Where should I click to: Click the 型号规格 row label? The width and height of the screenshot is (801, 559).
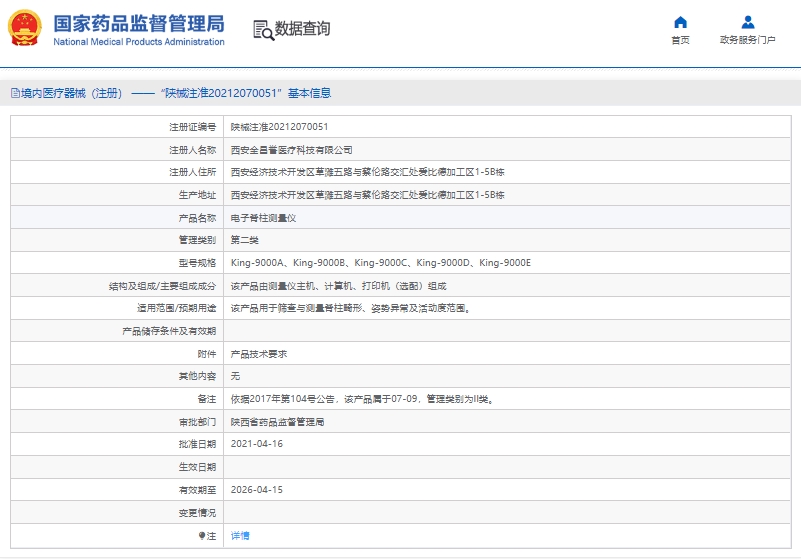point(197,263)
